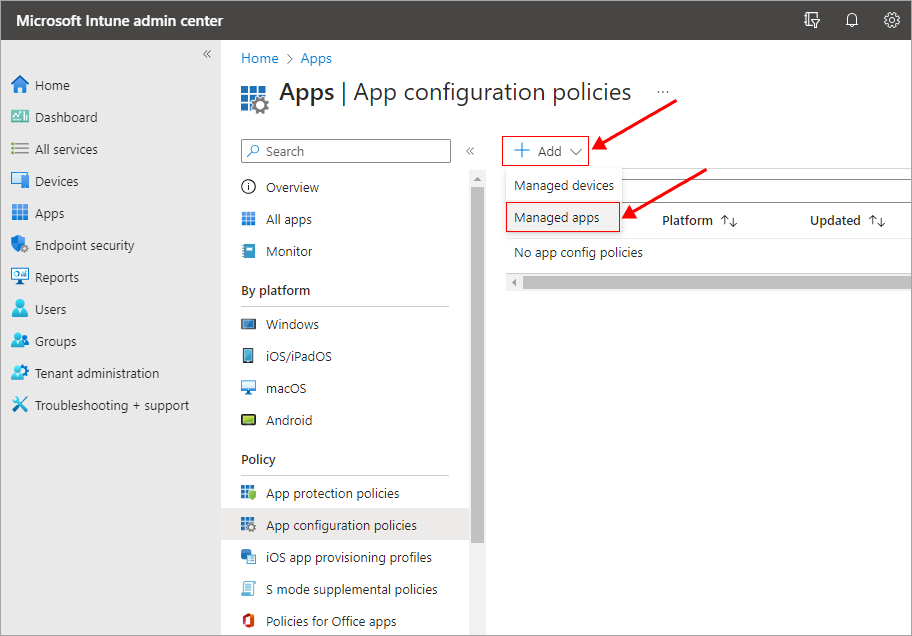Follow the Apps breadcrumb link
This screenshot has height=636, width=912.
[316, 59]
